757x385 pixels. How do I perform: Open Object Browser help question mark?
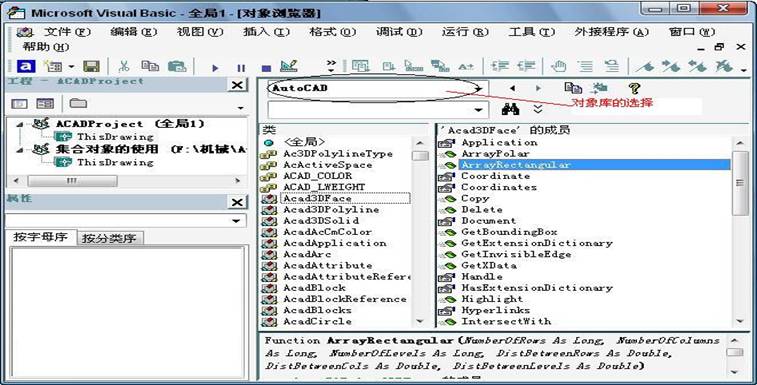pyautogui.click(x=634, y=88)
